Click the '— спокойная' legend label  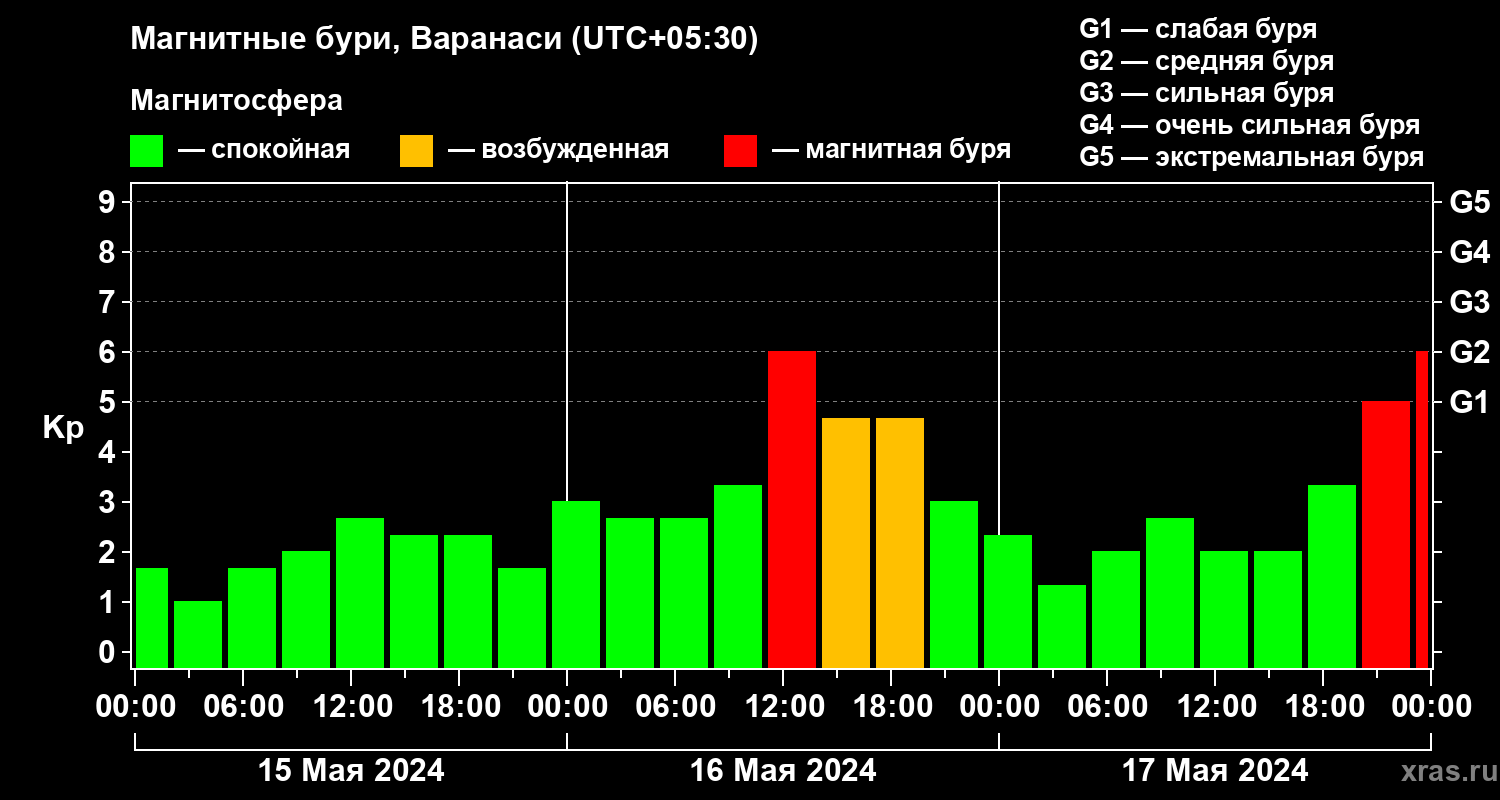(264, 151)
